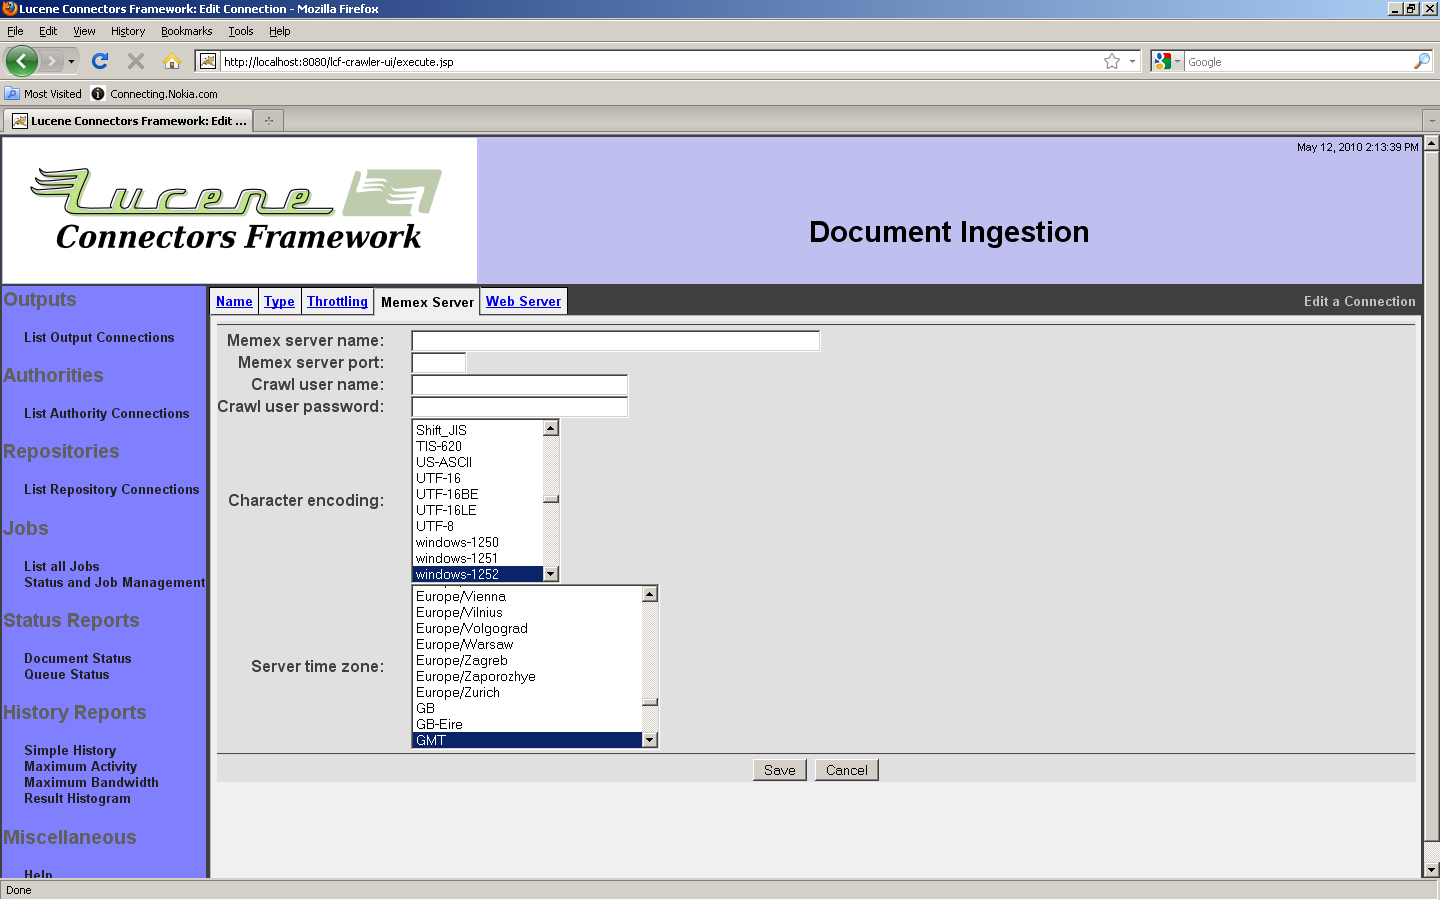Open new tab with the tab bar button
The height and width of the screenshot is (900, 1440).
(x=268, y=121)
